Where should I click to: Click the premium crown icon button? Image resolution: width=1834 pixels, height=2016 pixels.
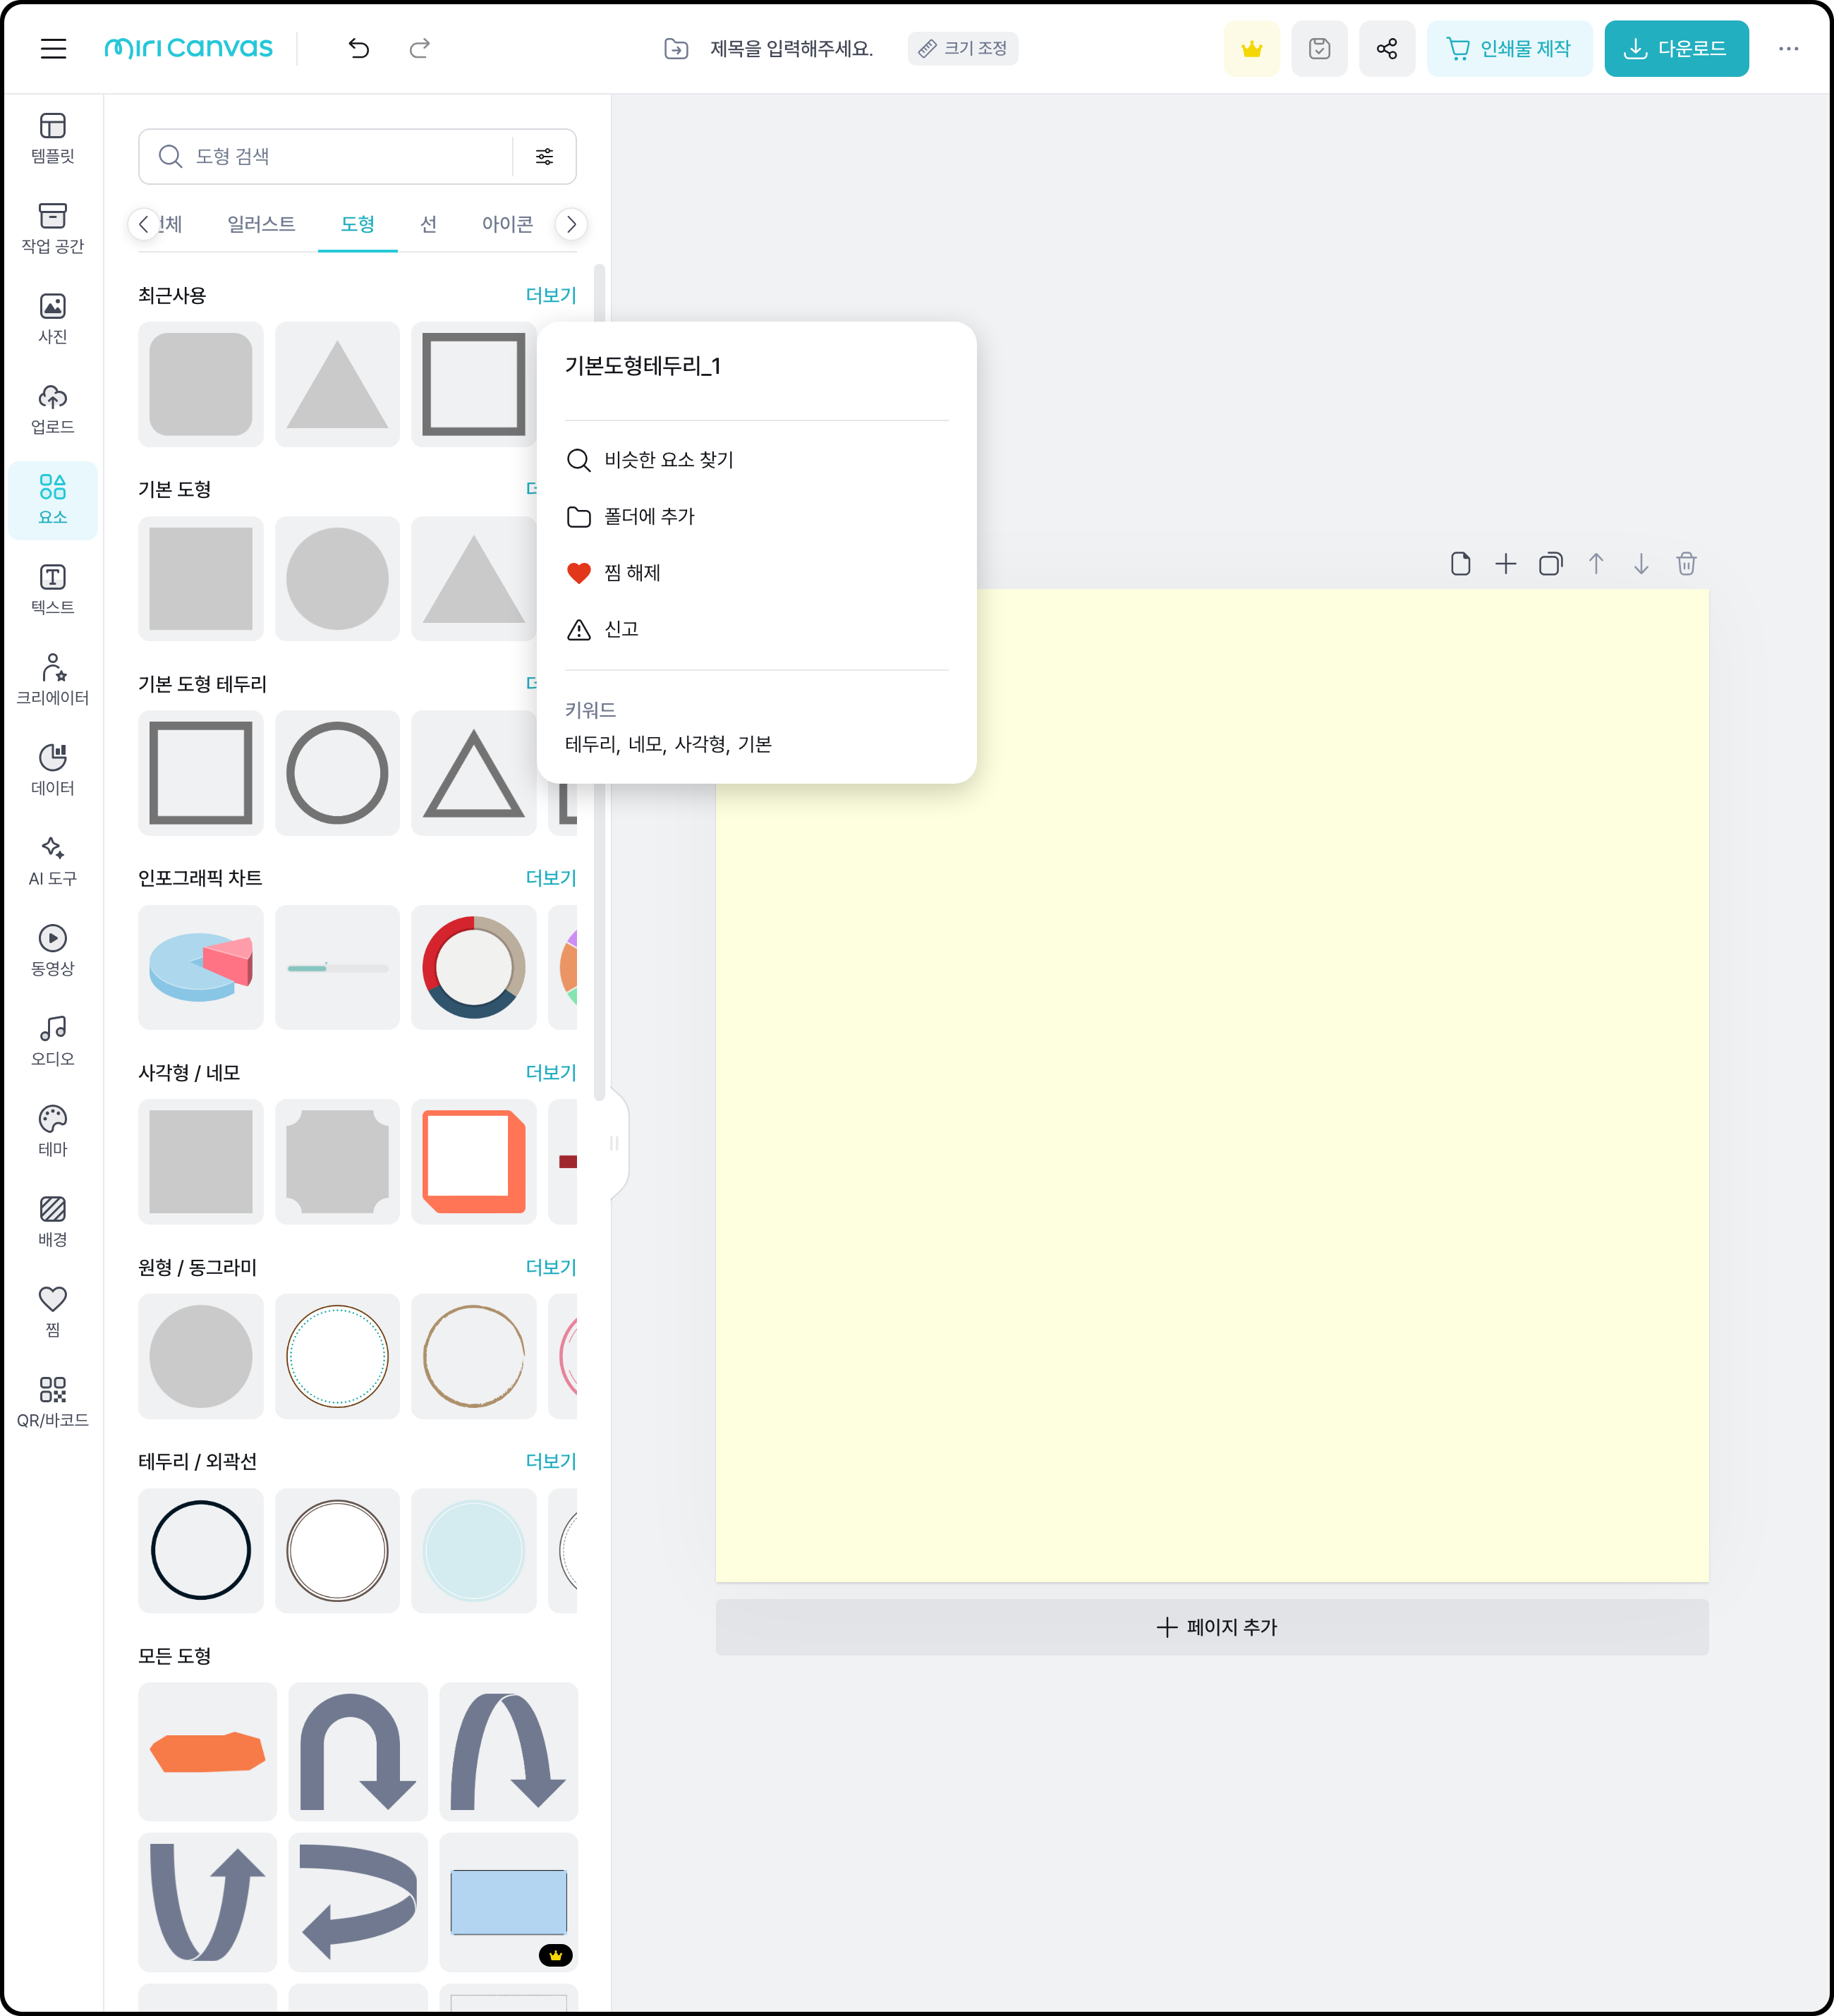click(x=1252, y=48)
